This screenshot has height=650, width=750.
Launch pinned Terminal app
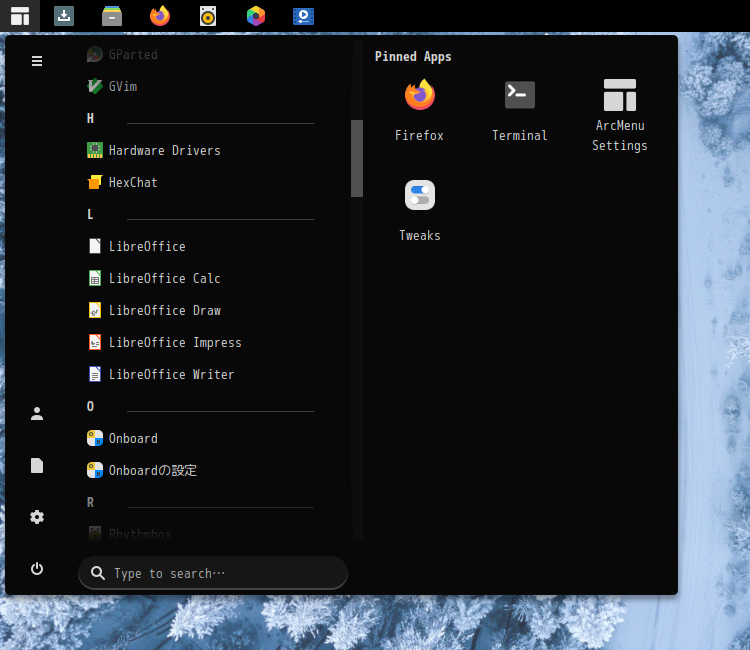click(x=519, y=110)
